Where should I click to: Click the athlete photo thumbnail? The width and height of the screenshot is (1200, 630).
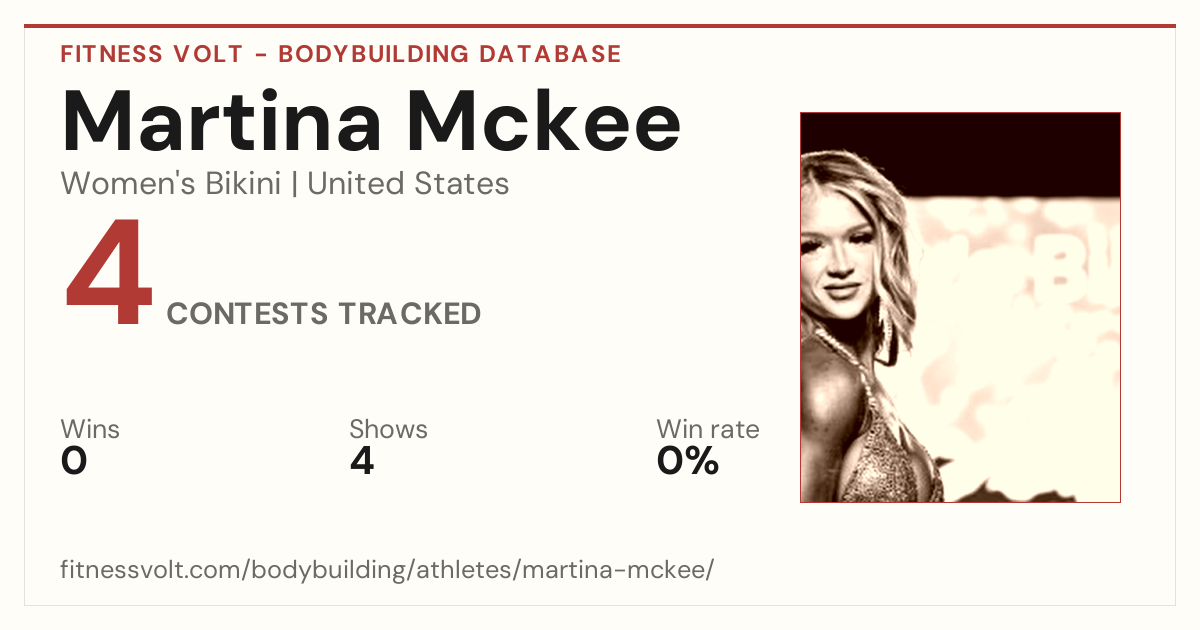coord(960,307)
